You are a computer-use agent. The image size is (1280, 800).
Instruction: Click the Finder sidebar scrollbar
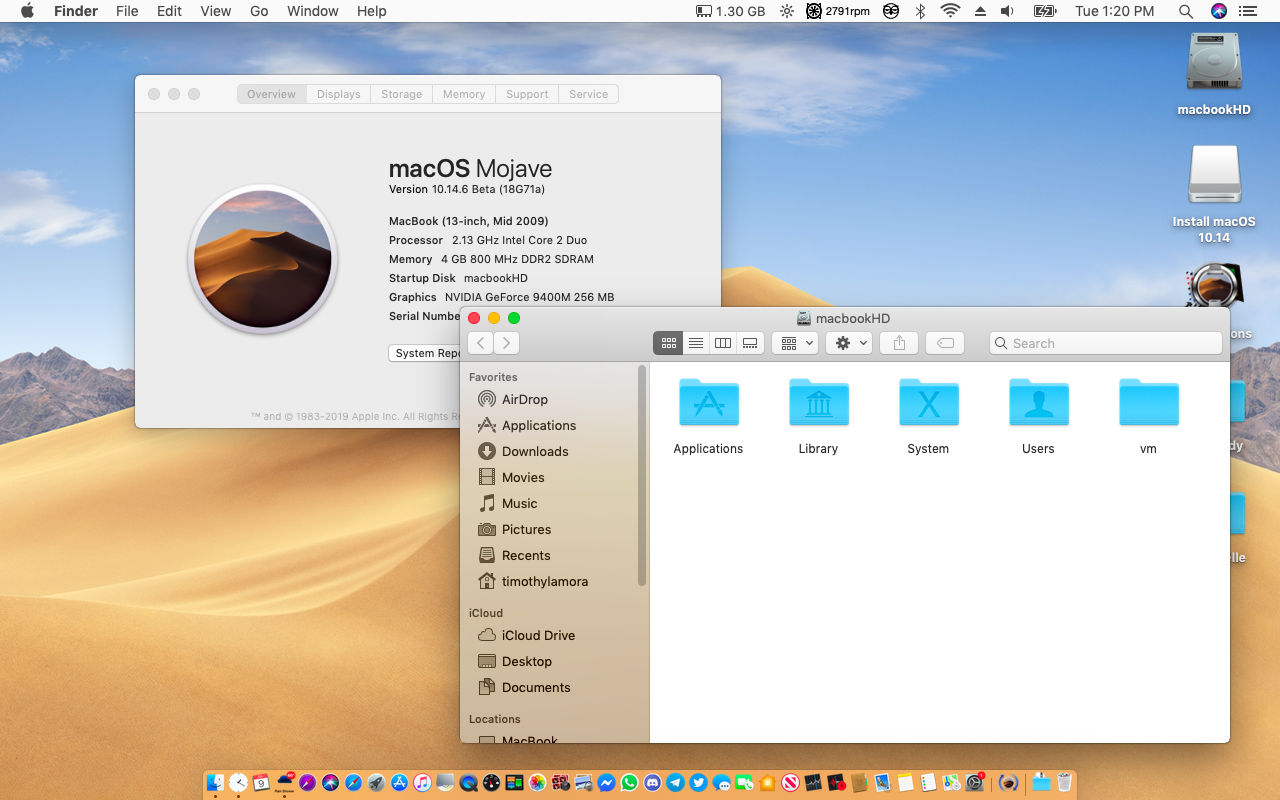pyautogui.click(x=642, y=475)
